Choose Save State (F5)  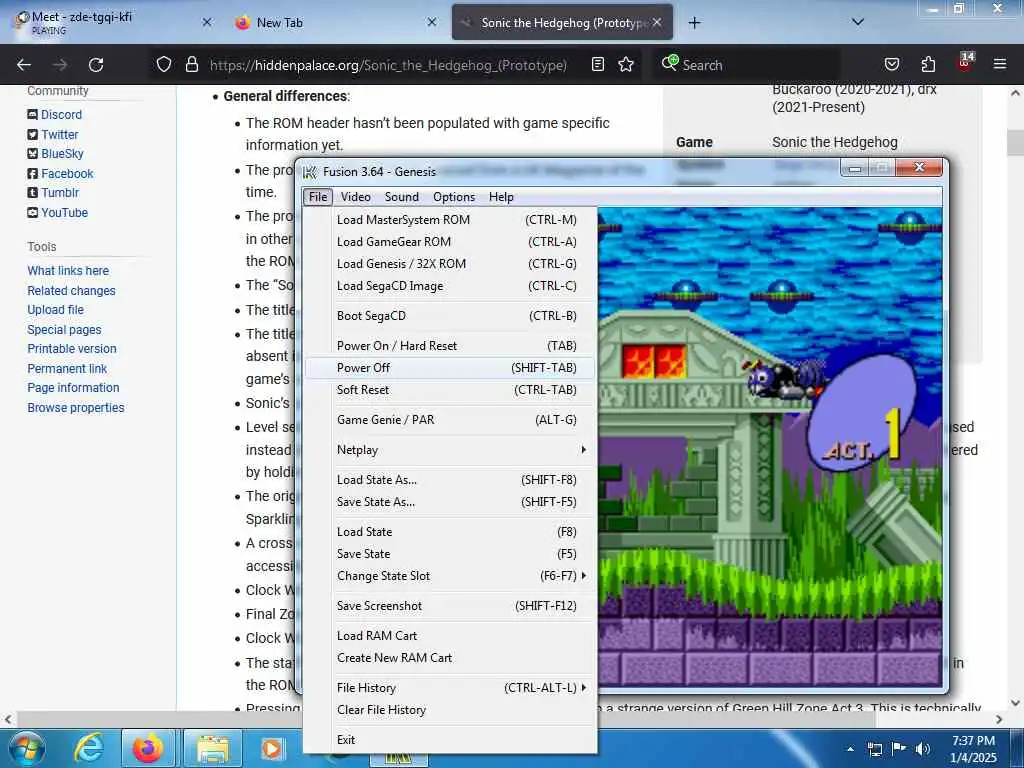click(x=450, y=554)
